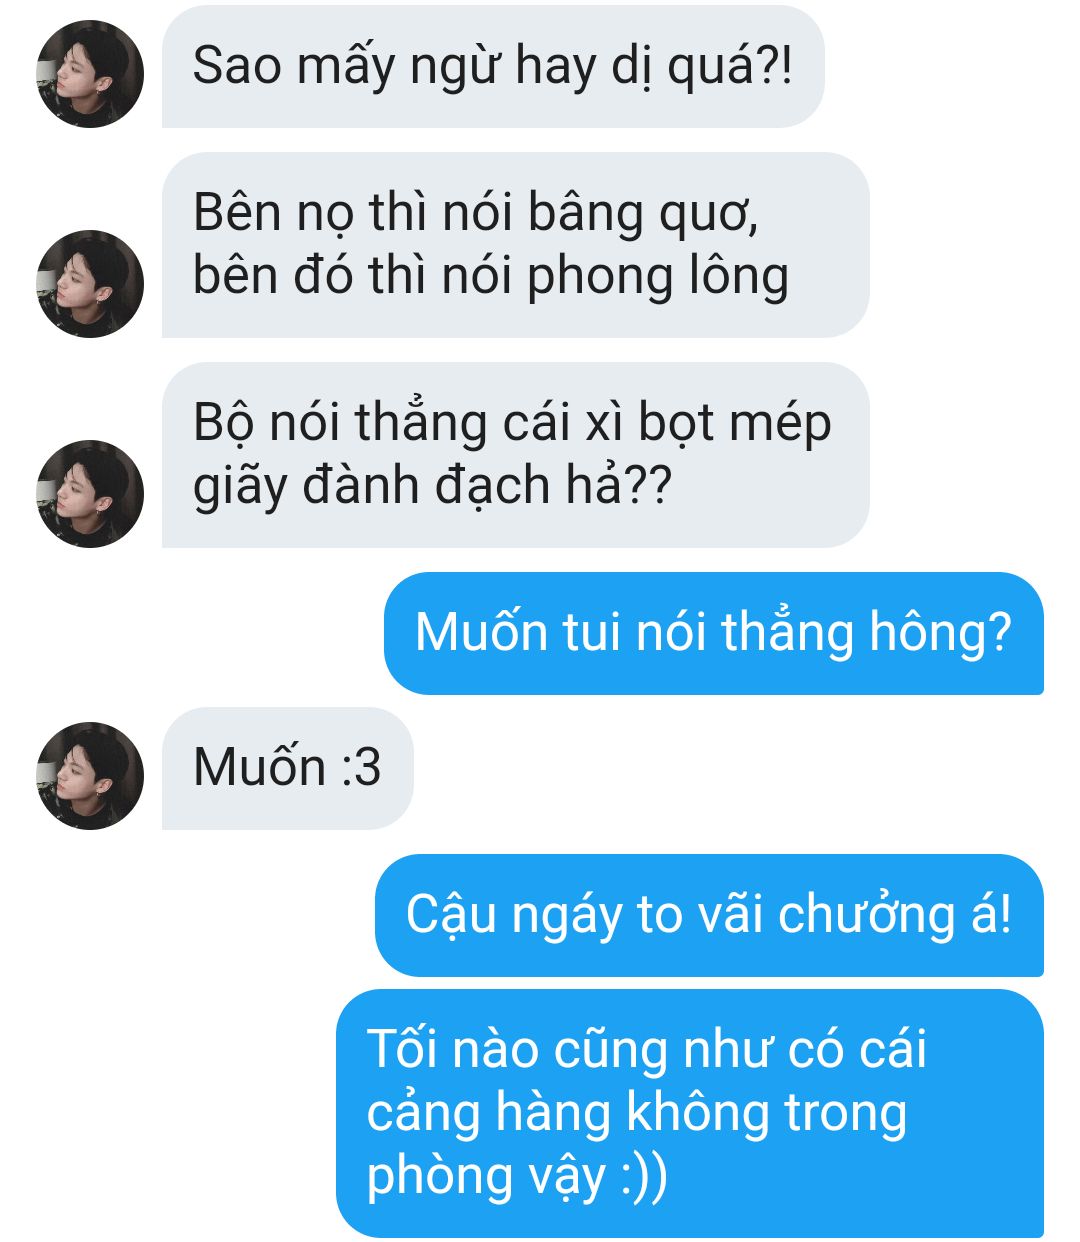Select message 'Bộ nói thẳng cái xì bọt mép'
Screen dimensions: 1080x1242
pyautogui.click(x=516, y=455)
